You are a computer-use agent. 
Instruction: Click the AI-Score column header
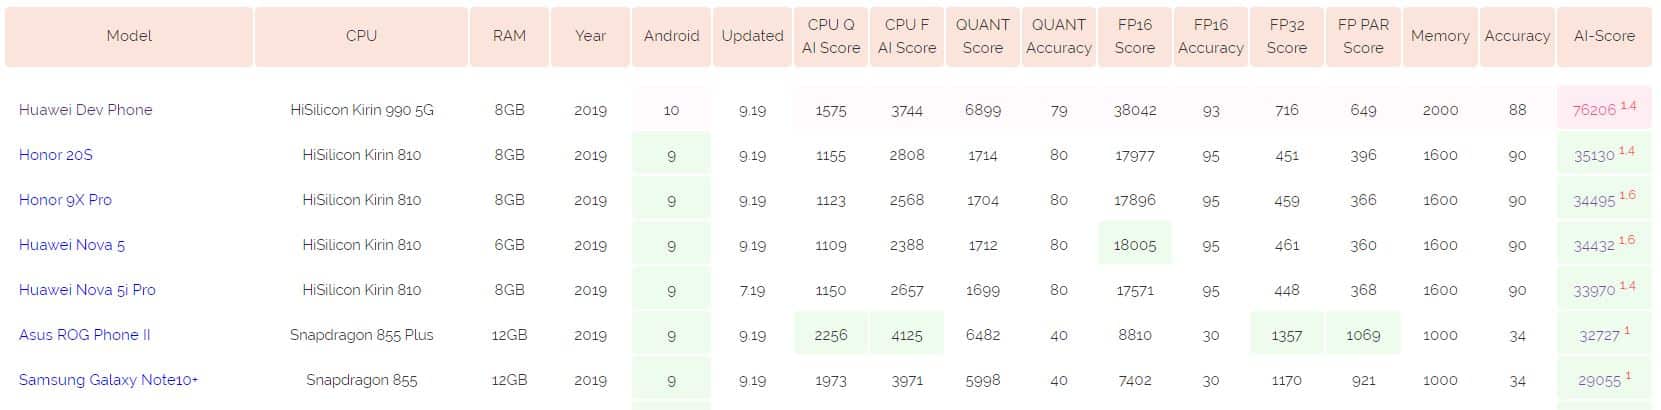(1604, 36)
